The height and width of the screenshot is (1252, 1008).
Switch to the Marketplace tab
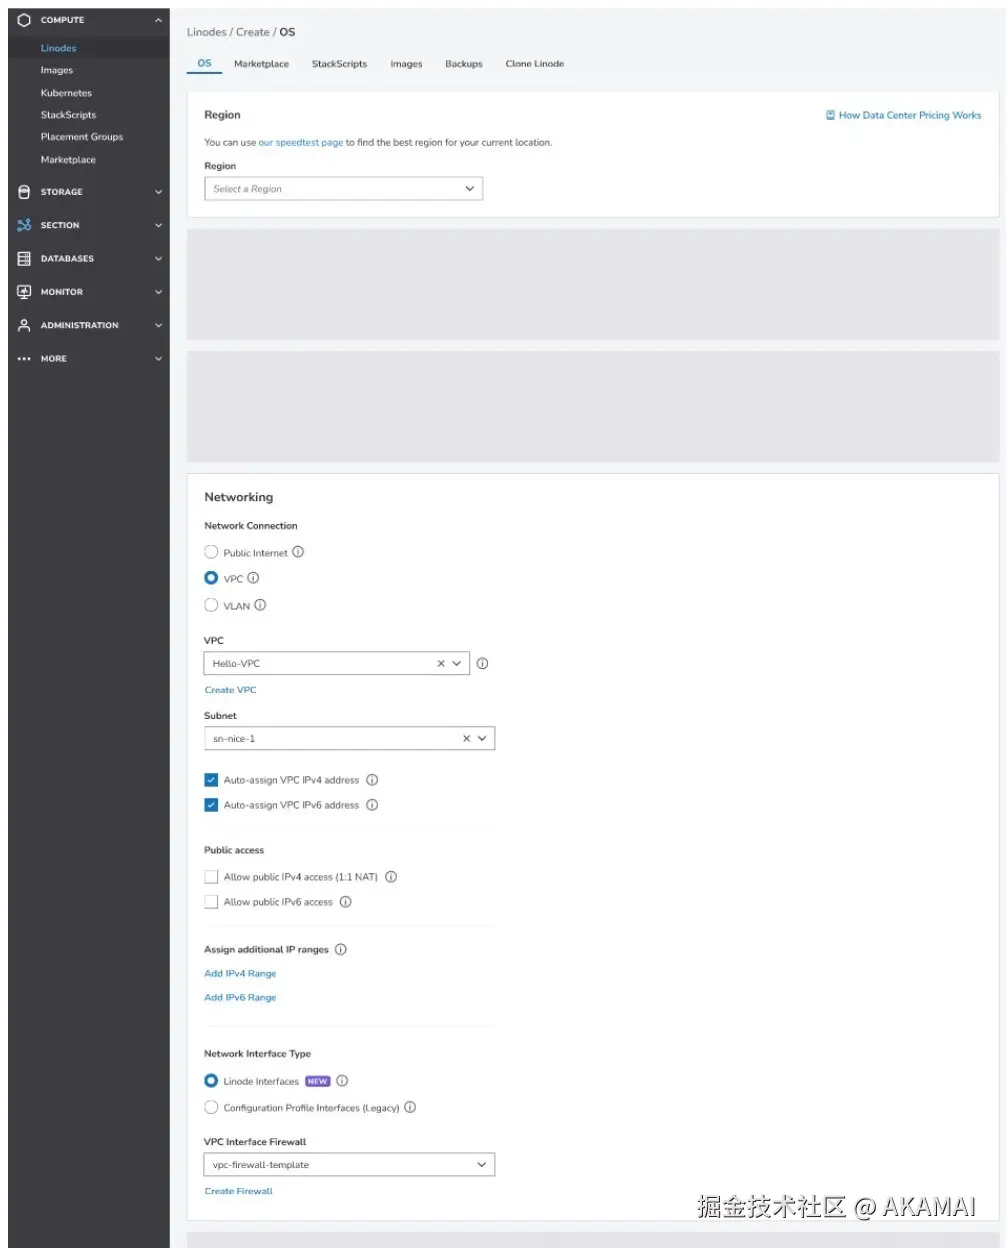(261, 64)
